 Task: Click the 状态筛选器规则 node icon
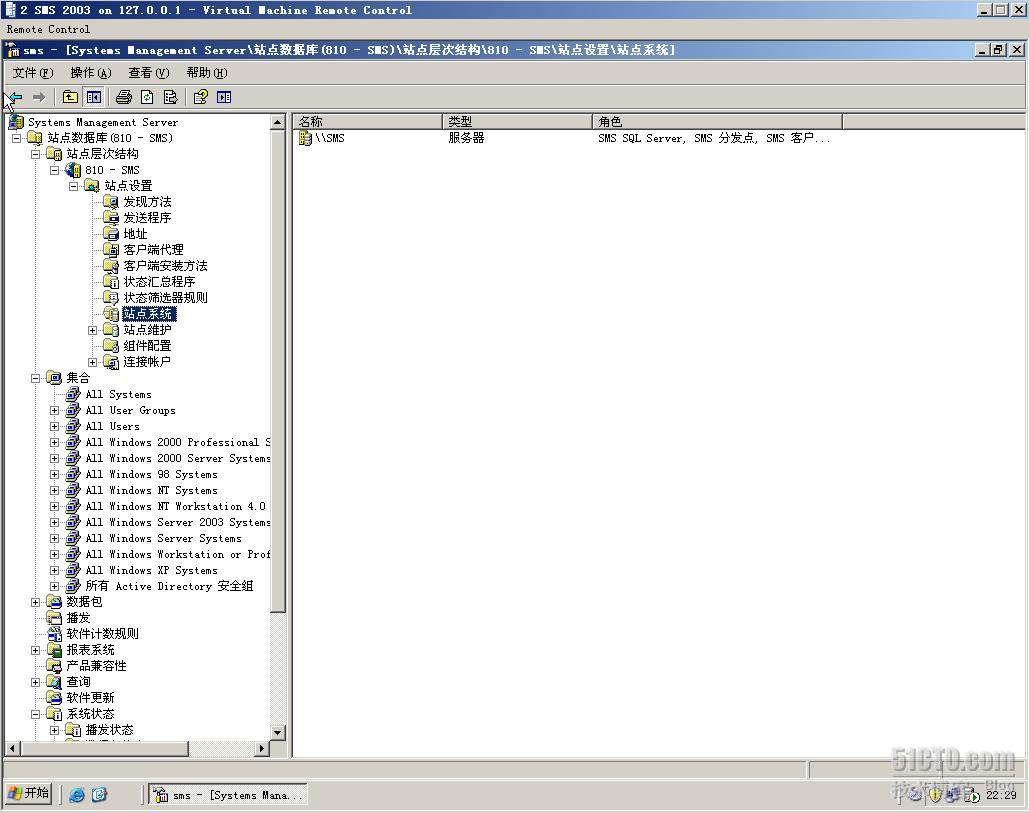coord(111,297)
